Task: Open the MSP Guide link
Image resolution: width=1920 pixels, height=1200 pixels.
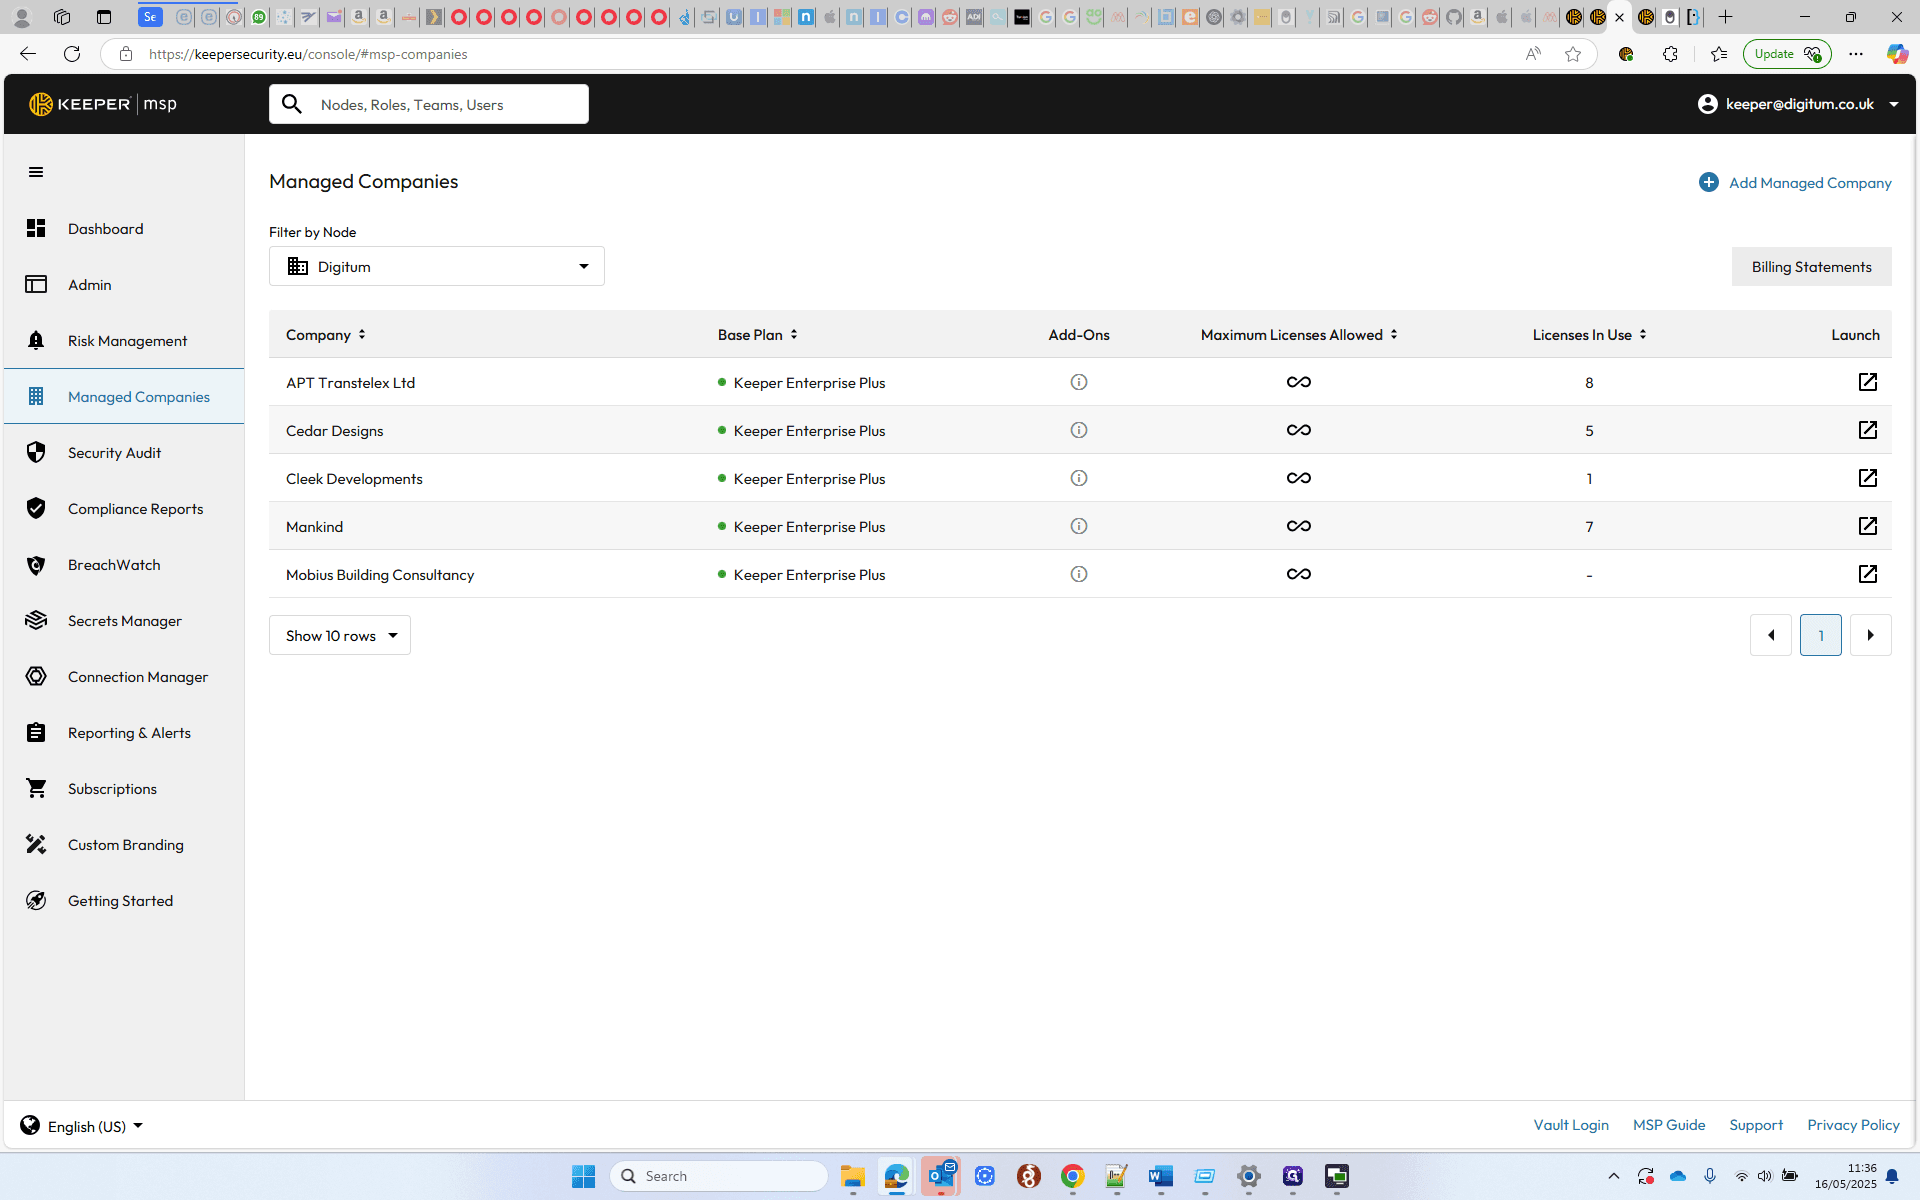Action: (x=1669, y=1125)
